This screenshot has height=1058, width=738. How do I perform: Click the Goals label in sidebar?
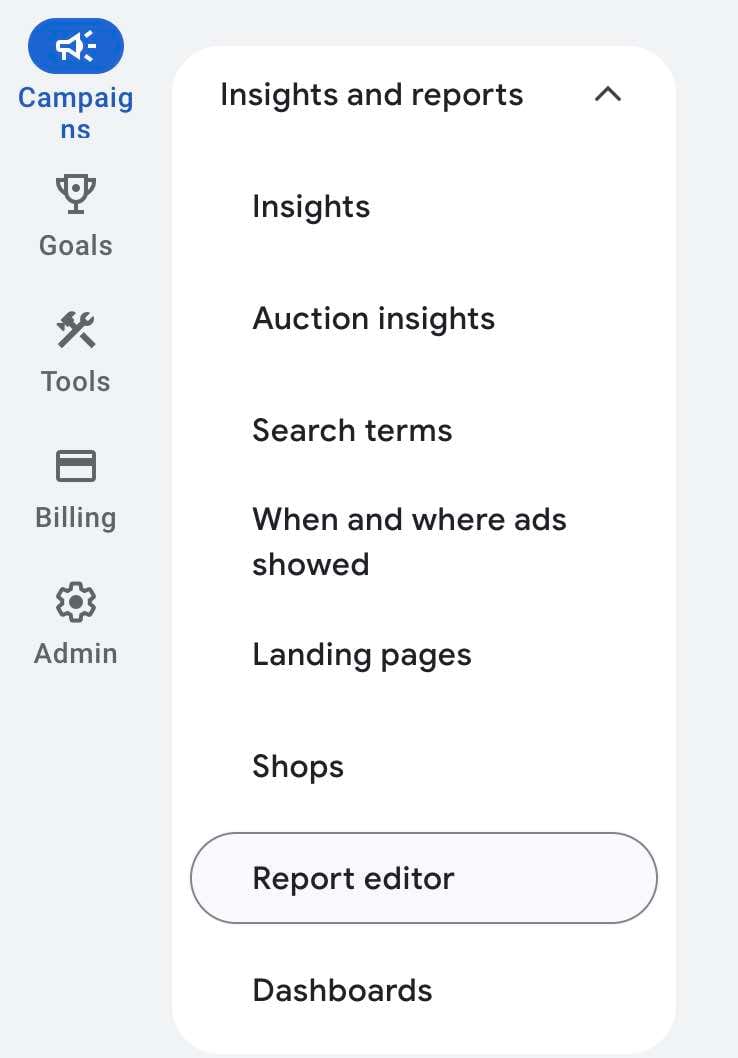tap(76, 245)
